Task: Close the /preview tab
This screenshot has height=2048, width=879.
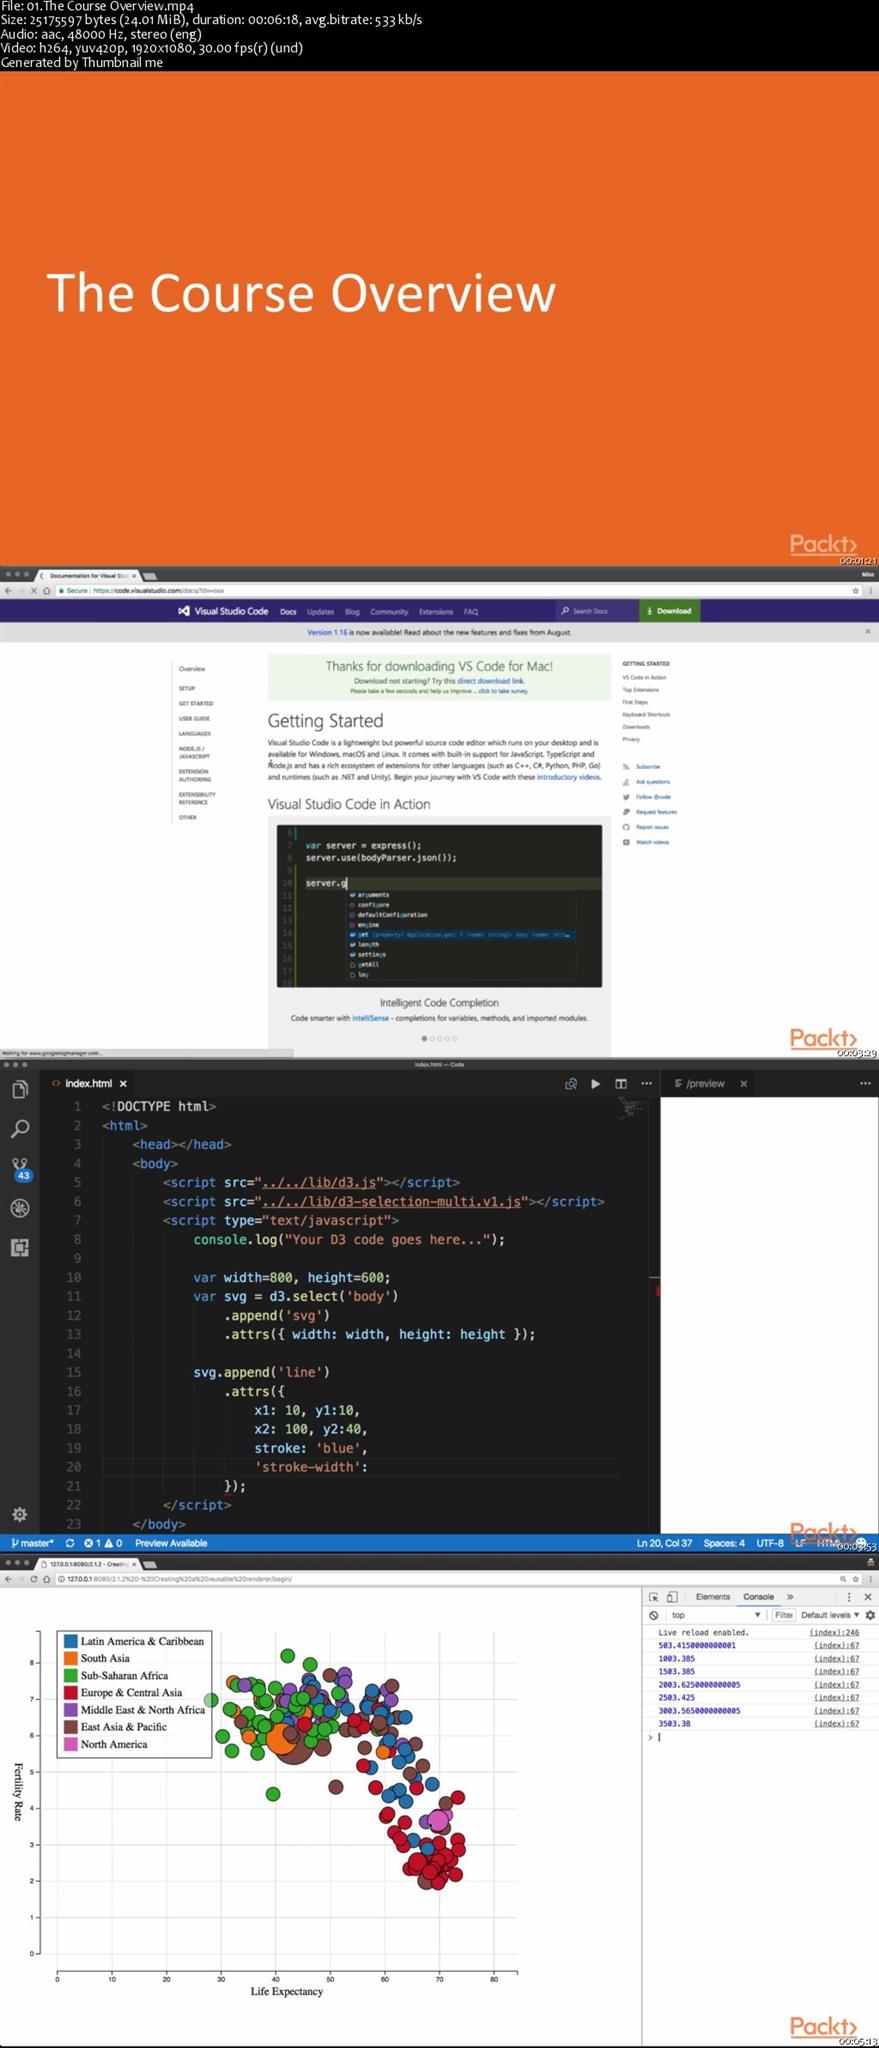Action: click(x=743, y=1083)
